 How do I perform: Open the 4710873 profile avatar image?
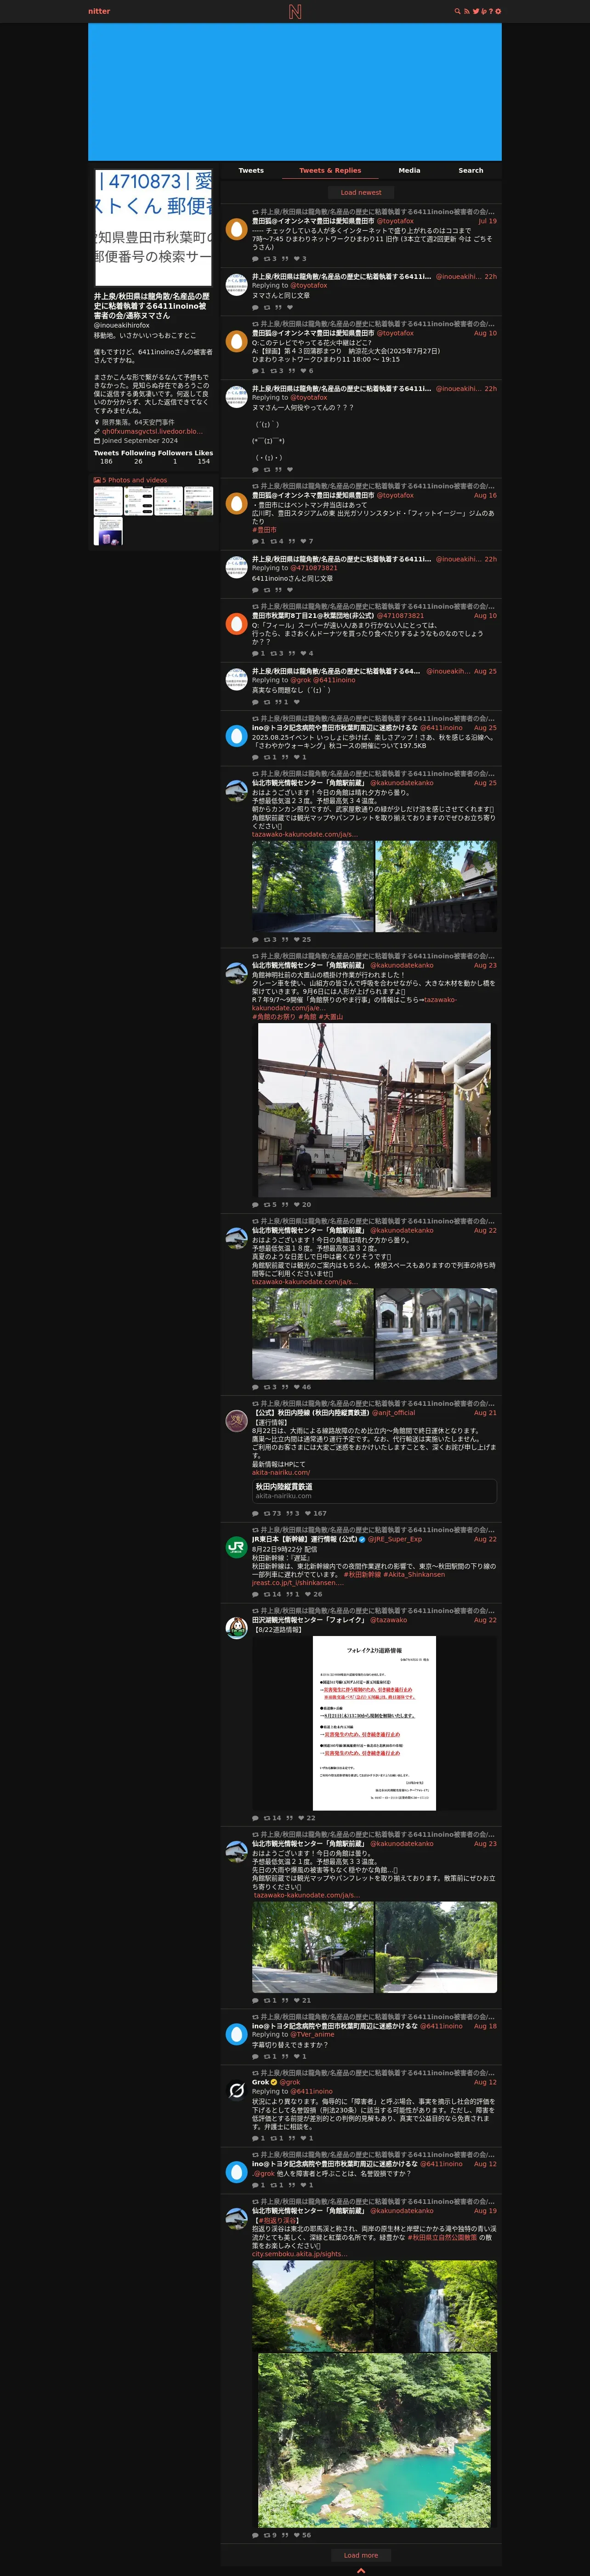(154, 228)
